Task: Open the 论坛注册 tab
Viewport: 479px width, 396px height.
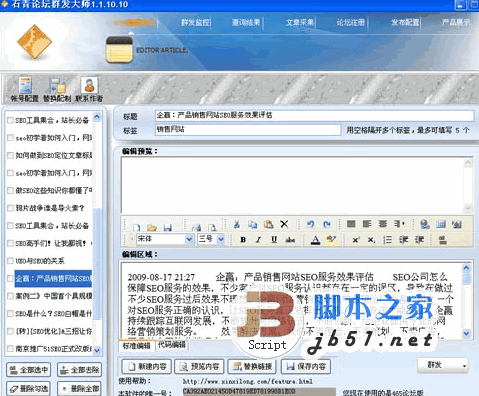Action: pos(351,23)
